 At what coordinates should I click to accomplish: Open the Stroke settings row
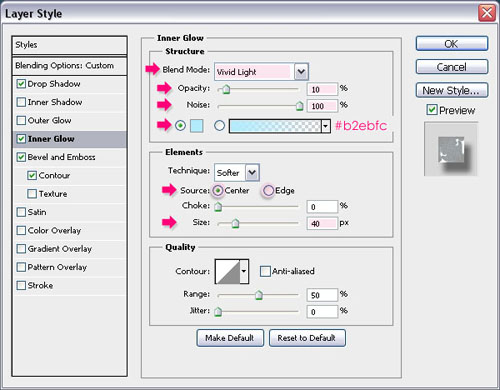pos(69,285)
